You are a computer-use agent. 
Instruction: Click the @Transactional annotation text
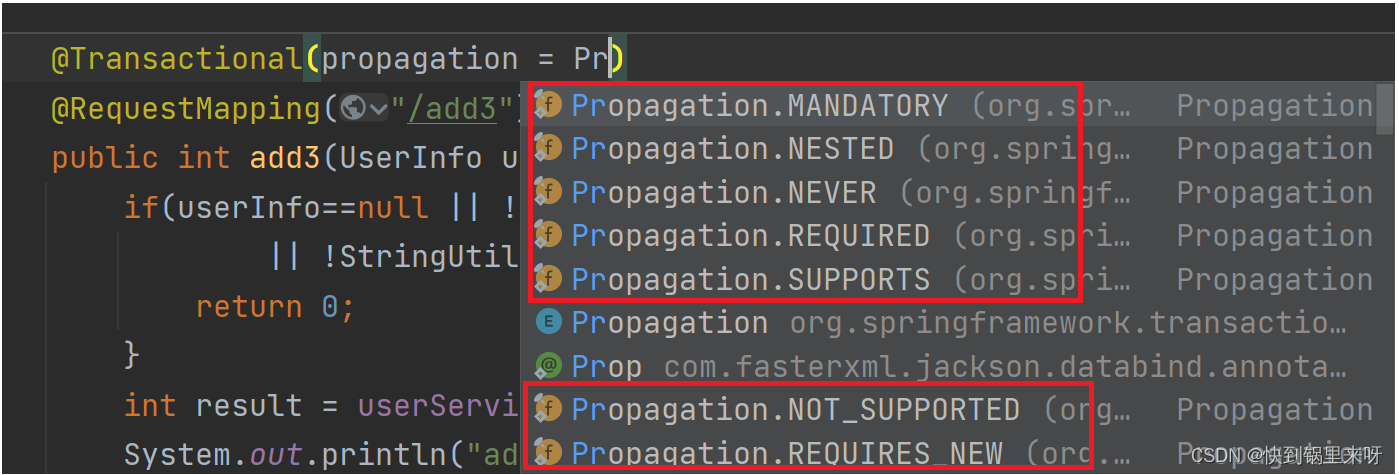[176, 59]
